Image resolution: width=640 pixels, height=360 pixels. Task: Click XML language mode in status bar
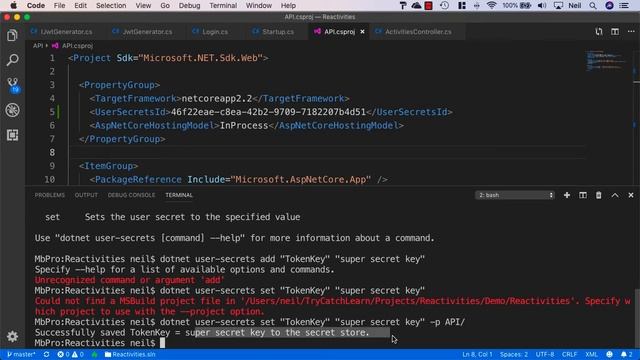[591, 354]
